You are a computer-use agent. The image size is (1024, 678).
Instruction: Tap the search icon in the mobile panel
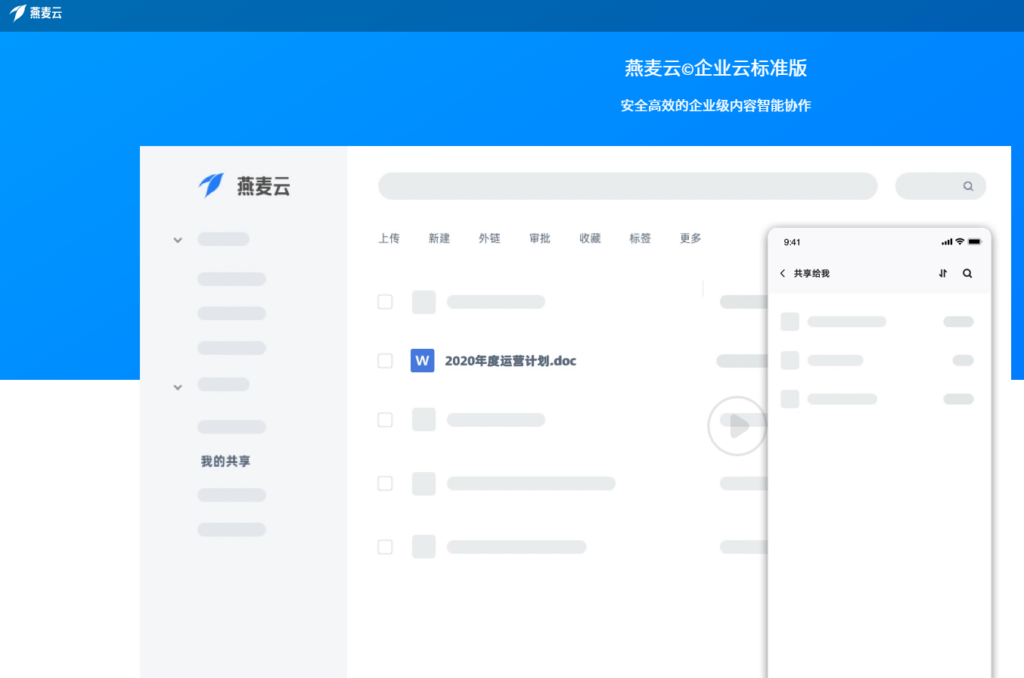[967, 272]
